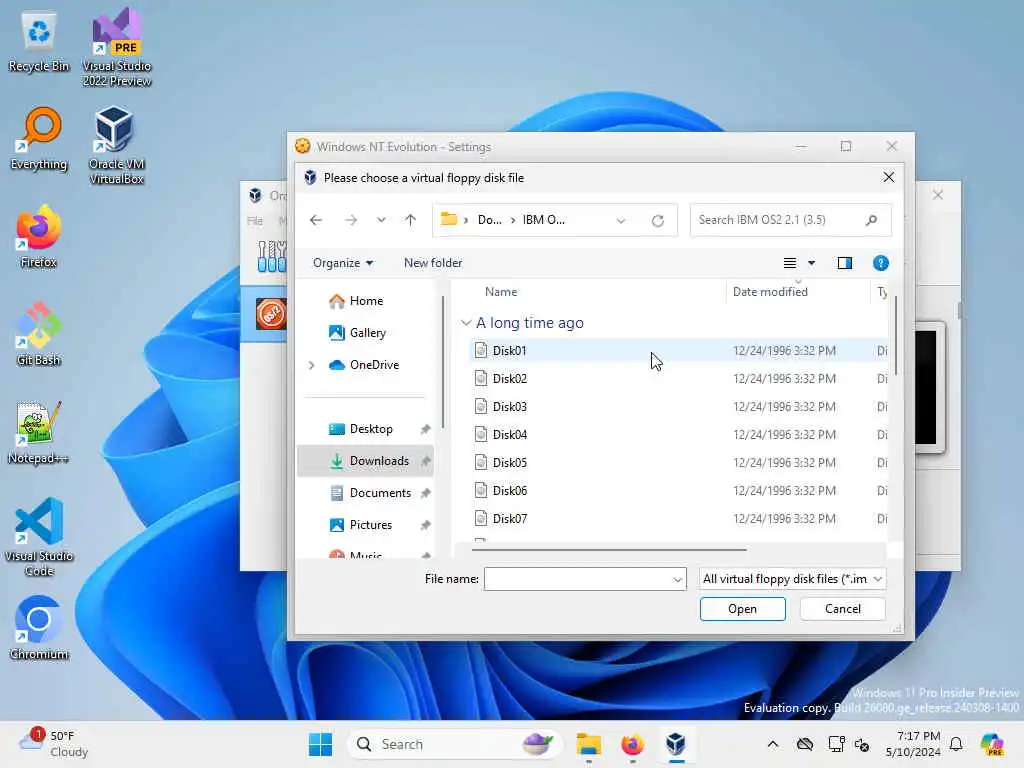Open Recycle Bin desktop icon

pyautogui.click(x=39, y=42)
